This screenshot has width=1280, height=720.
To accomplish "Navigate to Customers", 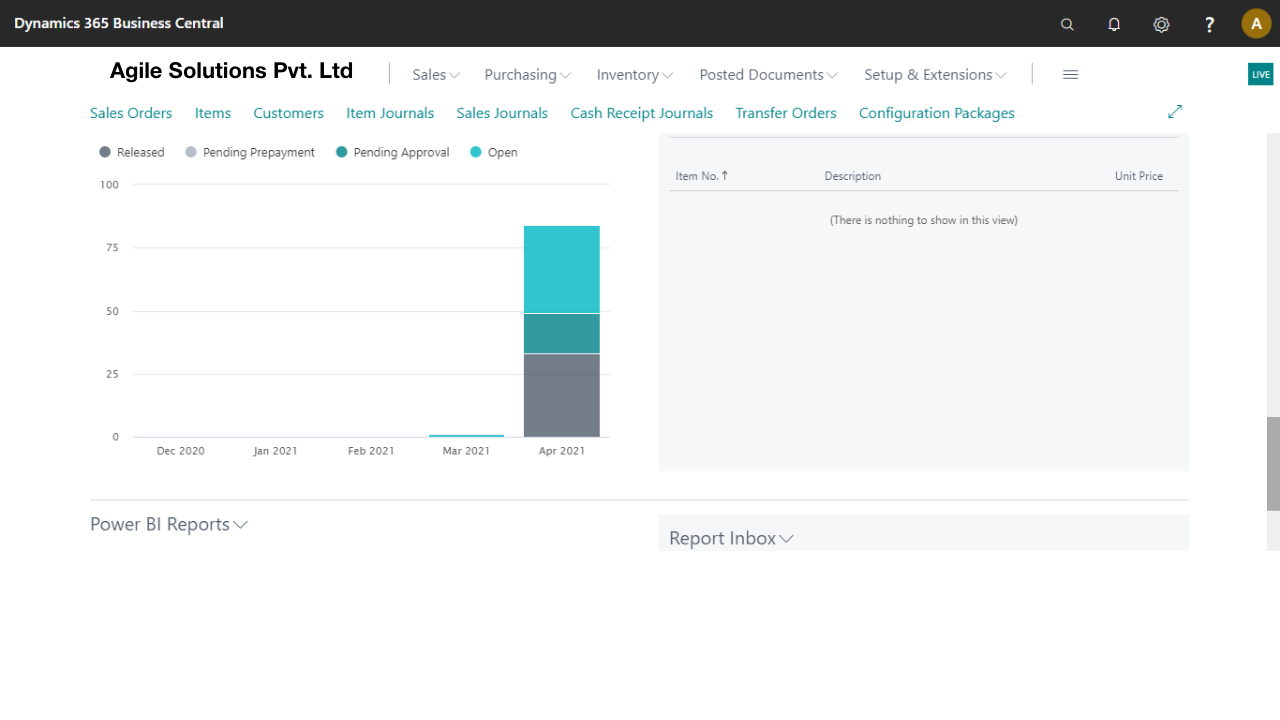I will (x=289, y=113).
